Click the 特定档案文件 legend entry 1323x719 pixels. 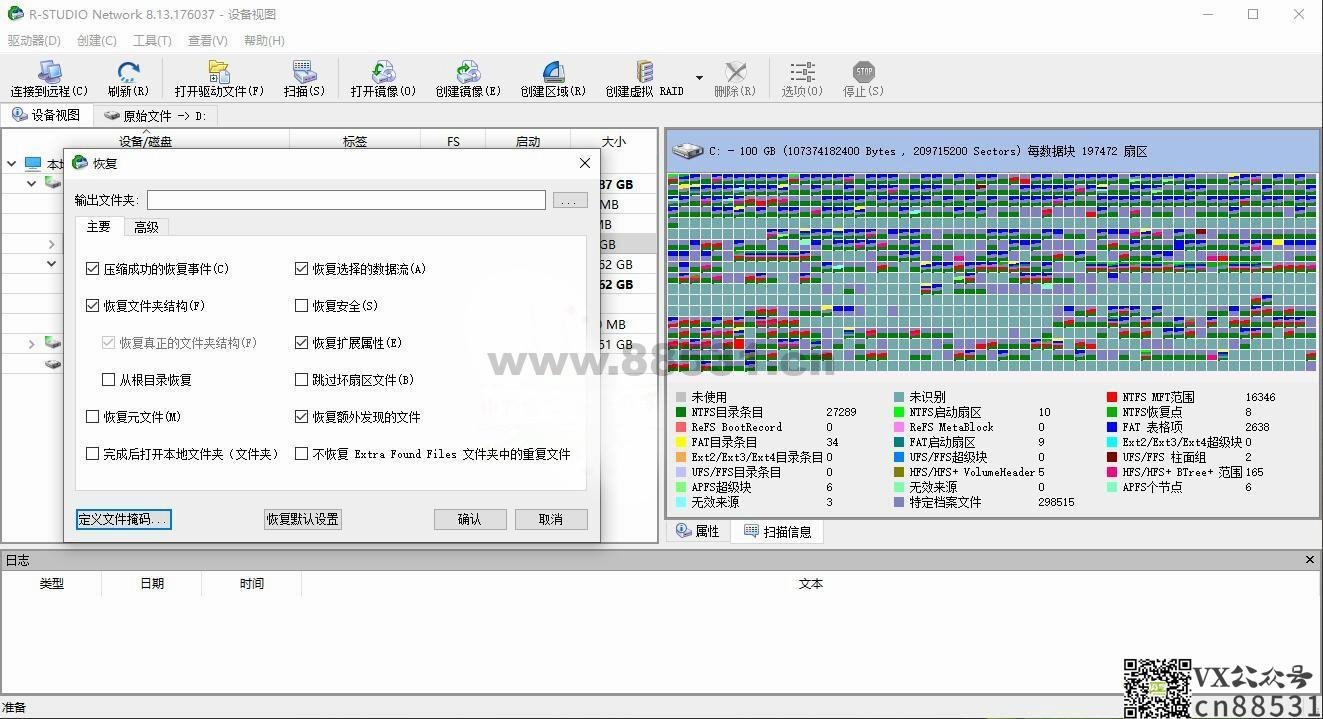[945, 502]
